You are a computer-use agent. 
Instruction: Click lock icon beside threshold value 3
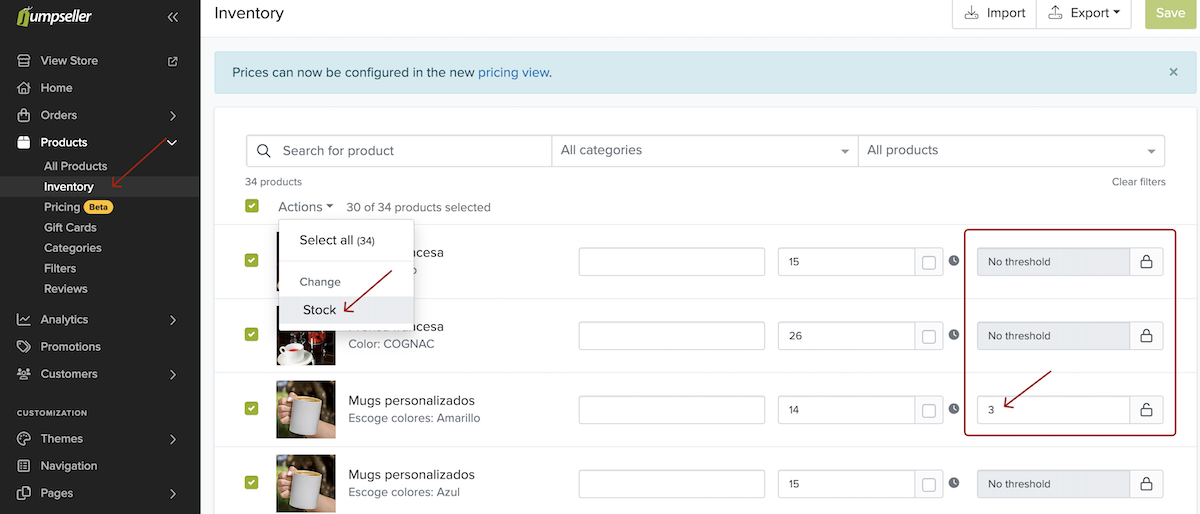pos(1147,410)
